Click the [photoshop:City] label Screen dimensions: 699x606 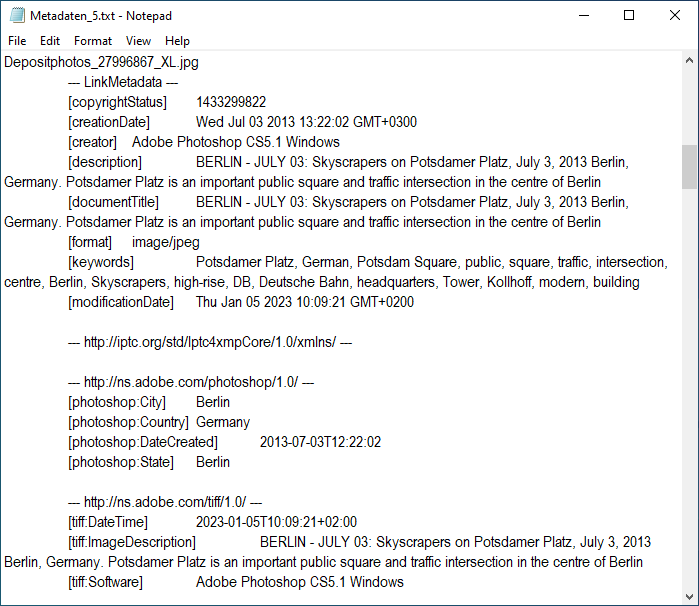(117, 402)
